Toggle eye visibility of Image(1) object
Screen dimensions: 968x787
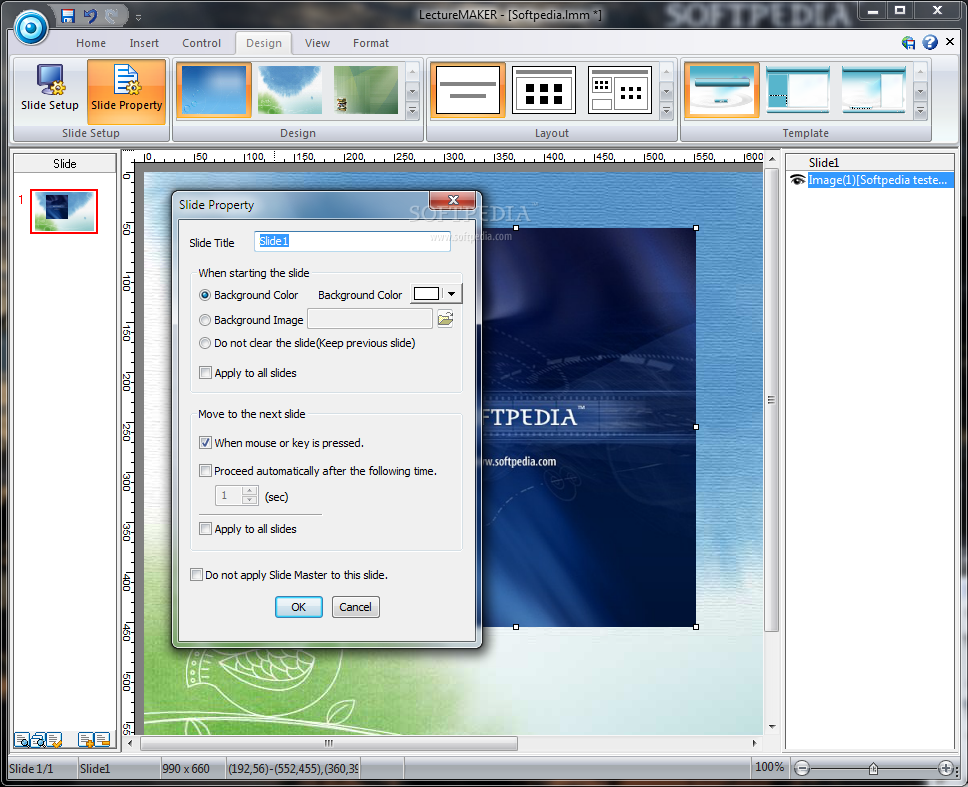(x=797, y=180)
